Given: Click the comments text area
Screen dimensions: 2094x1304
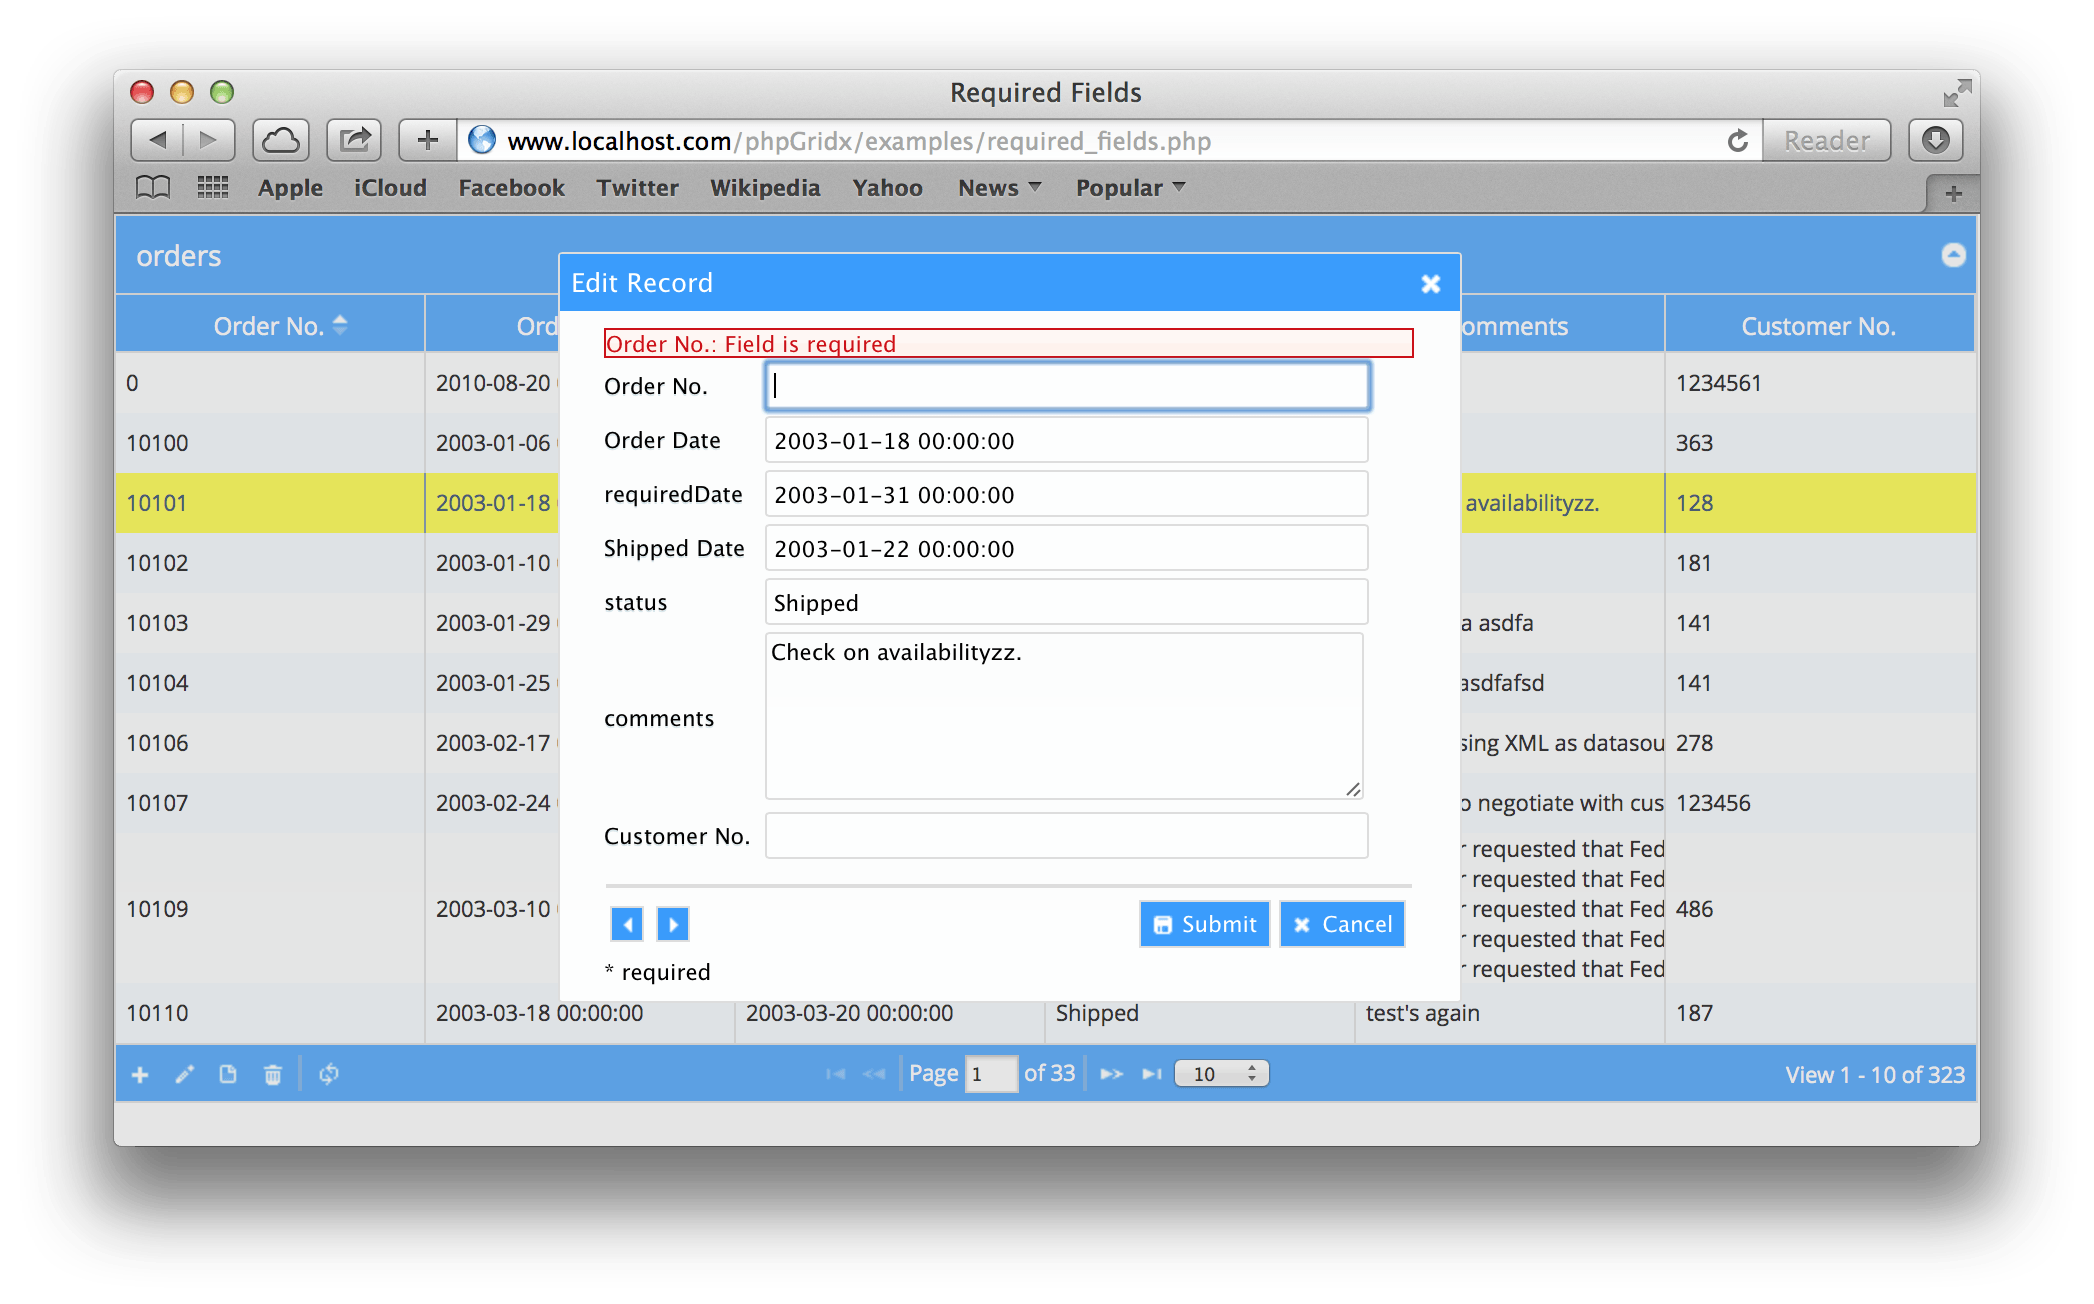Looking at the screenshot, I should click(1064, 716).
